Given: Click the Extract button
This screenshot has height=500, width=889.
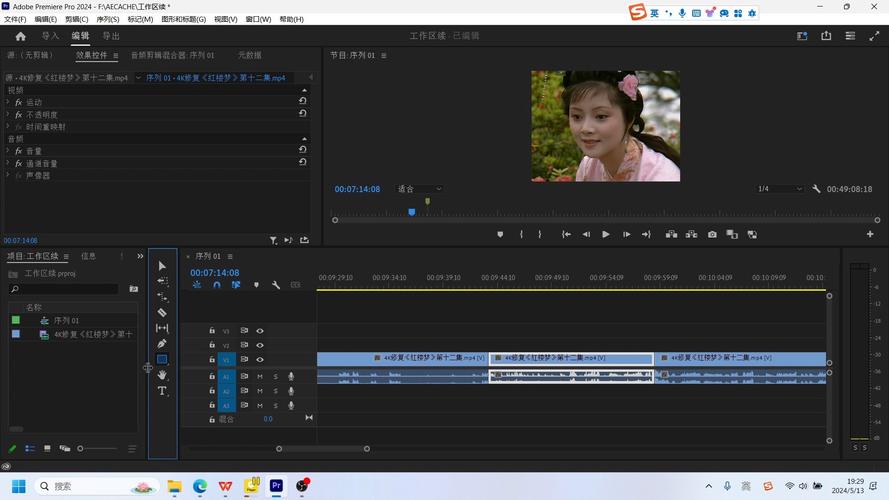Looking at the screenshot, I should [x=692, y=234].
